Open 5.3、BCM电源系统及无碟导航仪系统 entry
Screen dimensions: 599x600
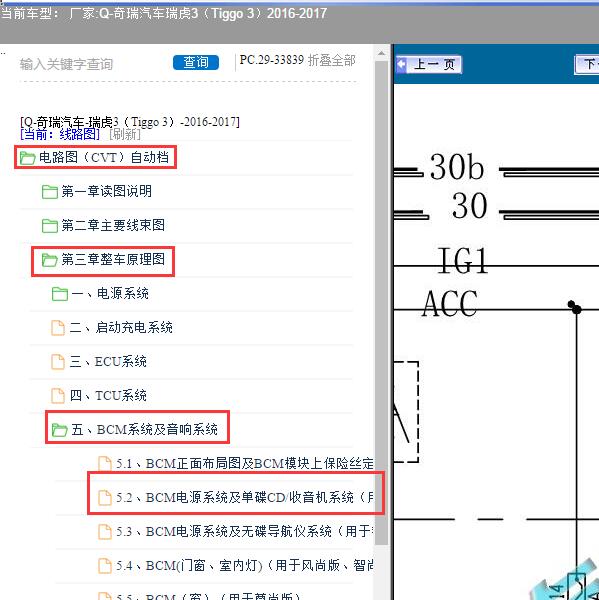pos(245,532)
